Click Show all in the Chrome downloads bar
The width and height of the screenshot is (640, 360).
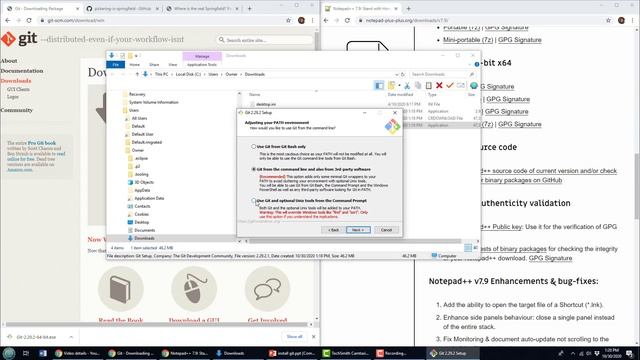(294, 337)
